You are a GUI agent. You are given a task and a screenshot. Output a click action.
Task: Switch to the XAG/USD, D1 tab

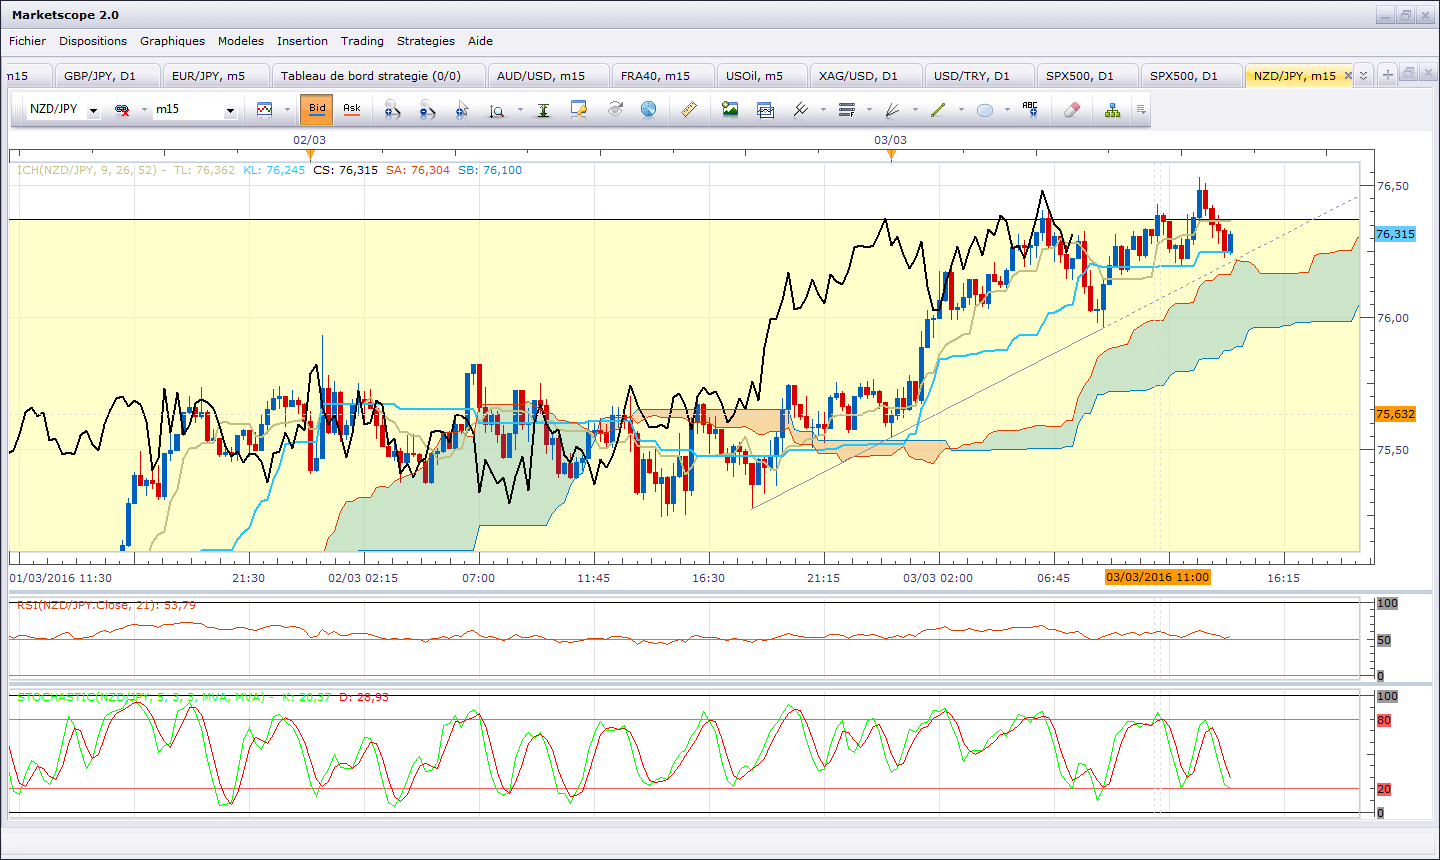coord(858,76)
